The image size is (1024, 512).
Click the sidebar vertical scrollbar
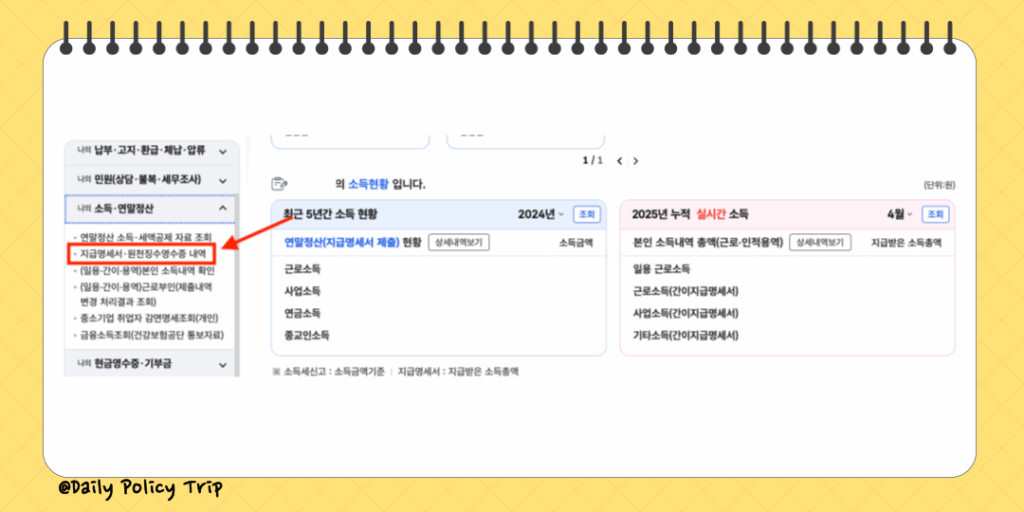click(237, 285)
